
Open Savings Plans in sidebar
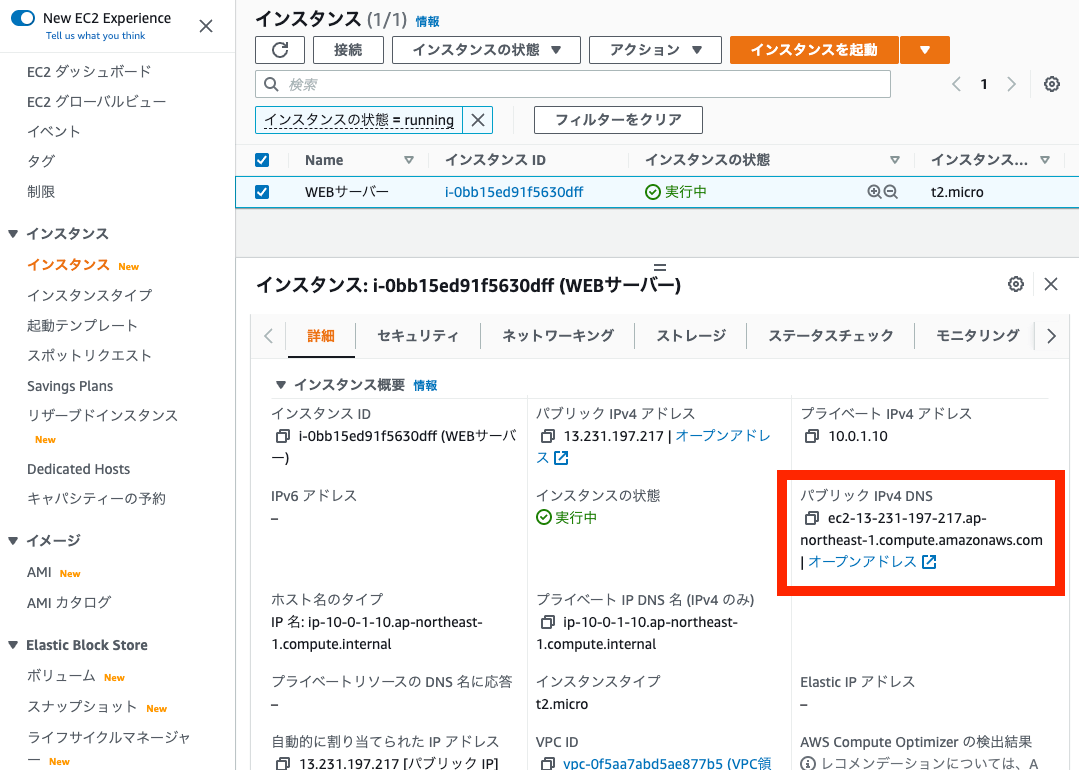click(x=70, y=386)
